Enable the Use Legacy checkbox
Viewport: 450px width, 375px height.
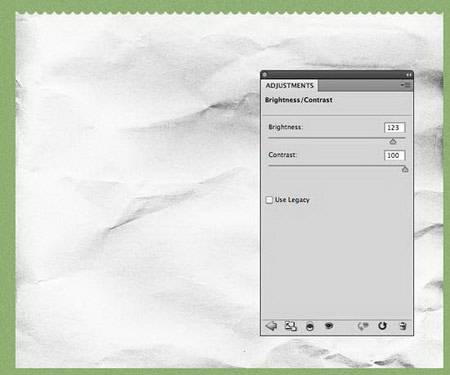tap(269, 200)
